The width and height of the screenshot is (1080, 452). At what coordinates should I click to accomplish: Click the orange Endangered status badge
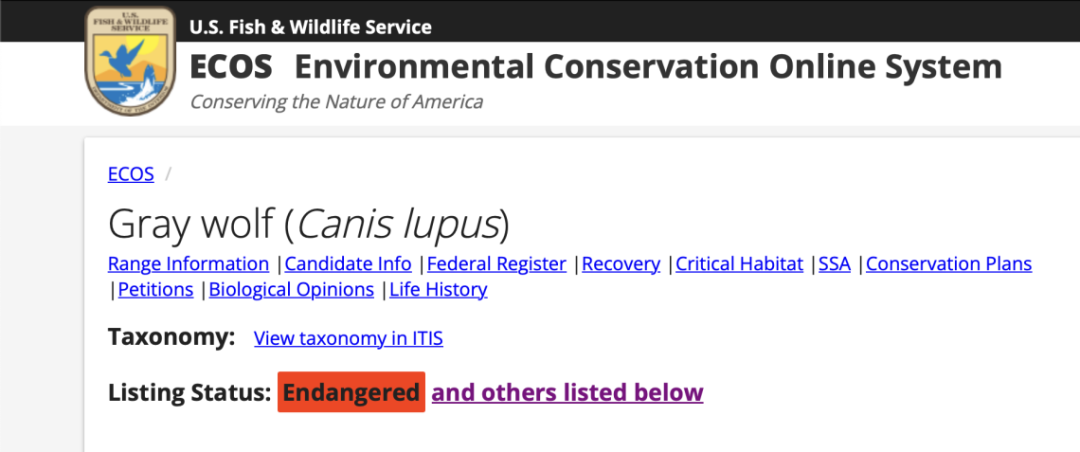351,392
